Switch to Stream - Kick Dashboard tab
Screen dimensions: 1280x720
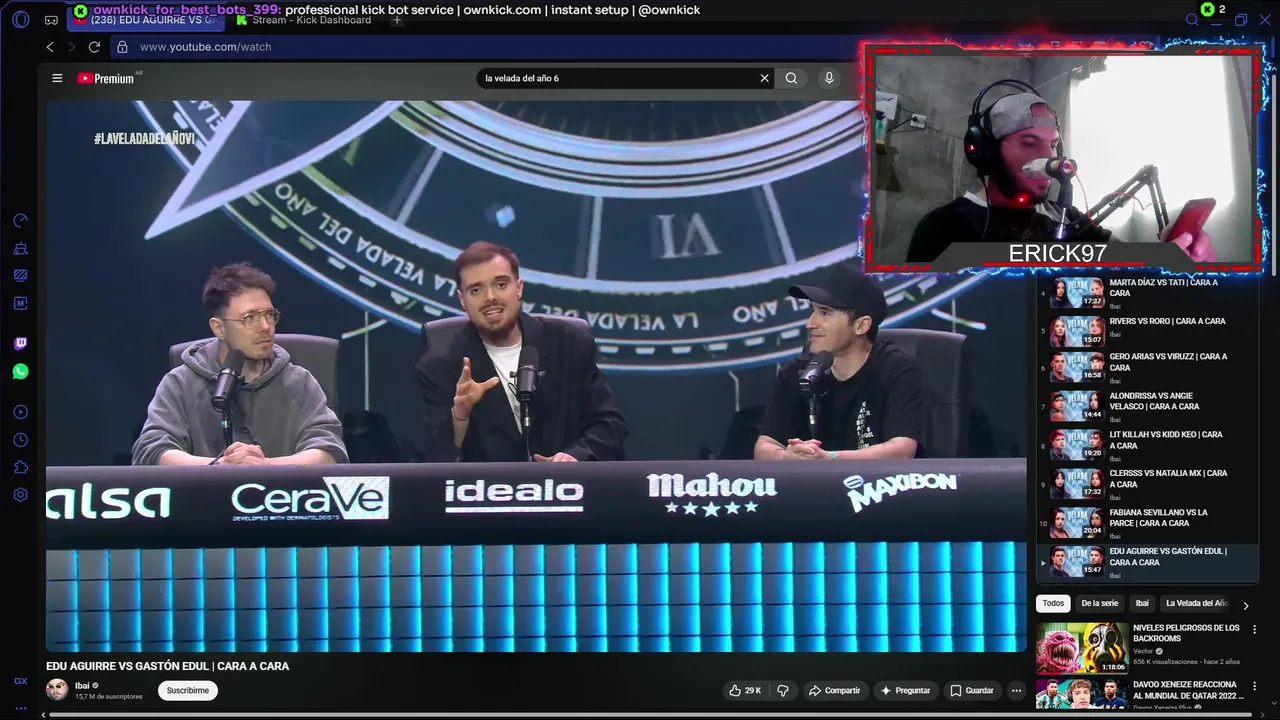click(304, 20)
